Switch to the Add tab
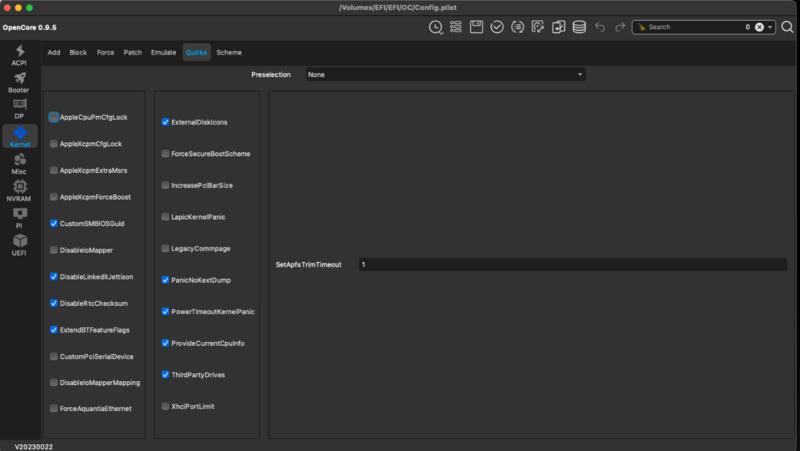 click(x=54, y=53)
